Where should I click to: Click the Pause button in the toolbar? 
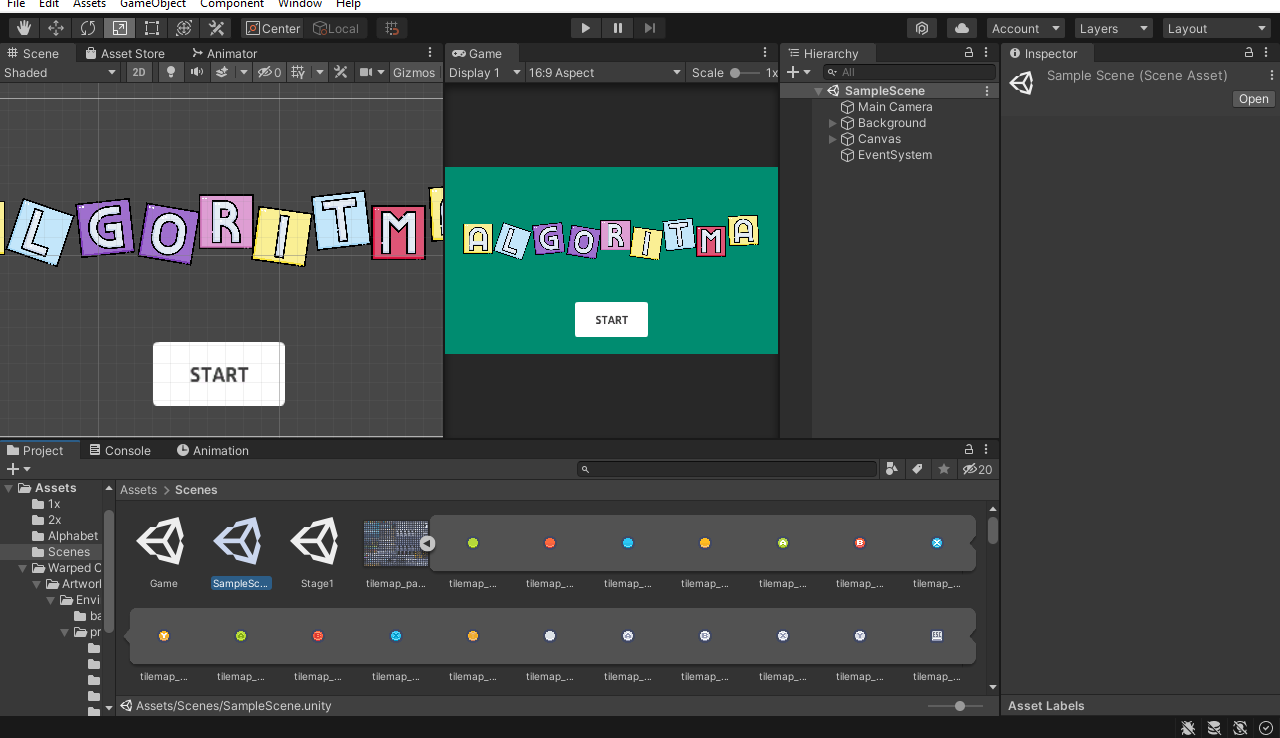tap(618, 28)
